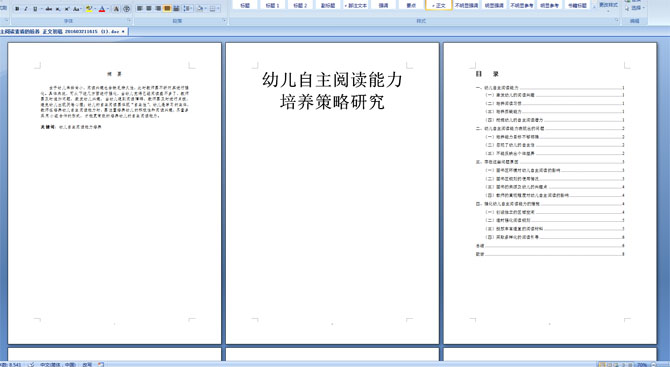Viewport: 670px width, 367px height.
Task: Open the Paragraph dialog launcher
Action: [x=225, y=21]
